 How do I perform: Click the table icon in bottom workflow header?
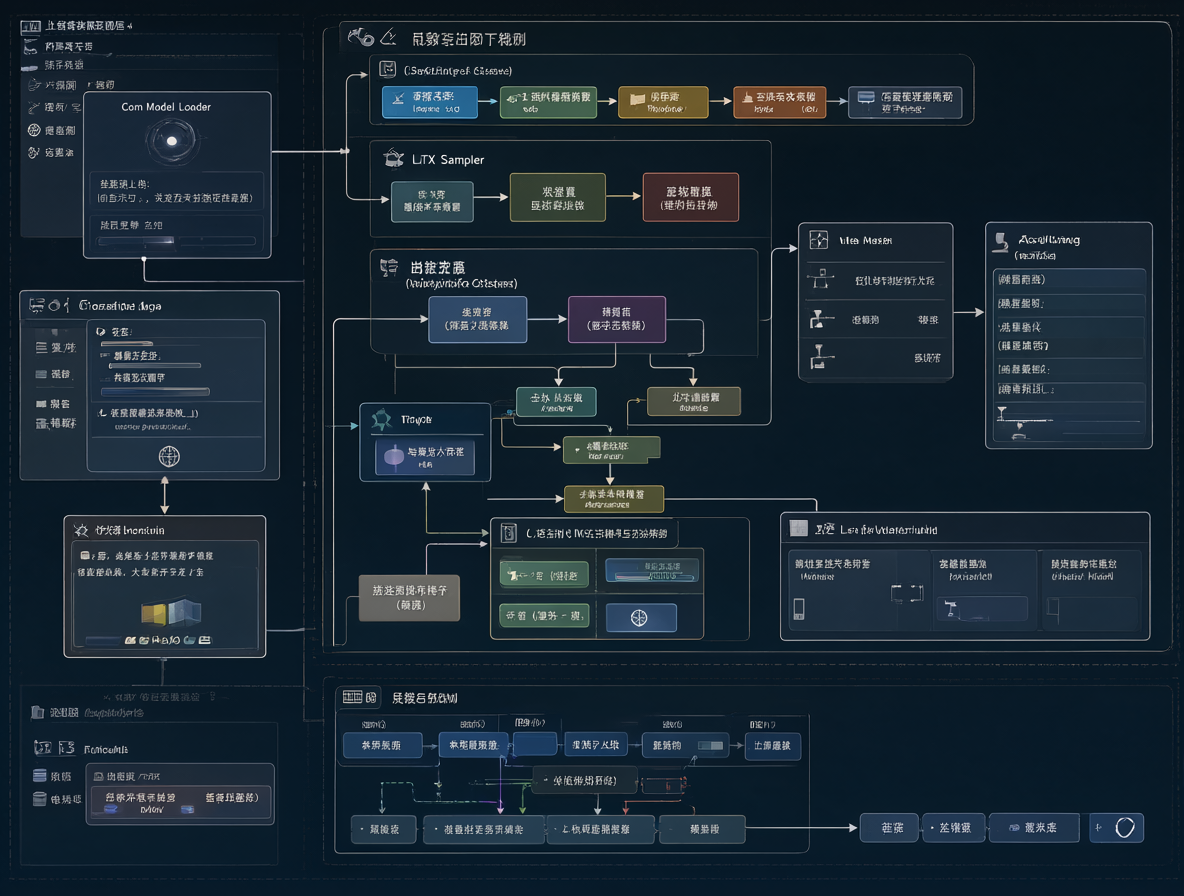pyautogui.click(x=353, y=697)
